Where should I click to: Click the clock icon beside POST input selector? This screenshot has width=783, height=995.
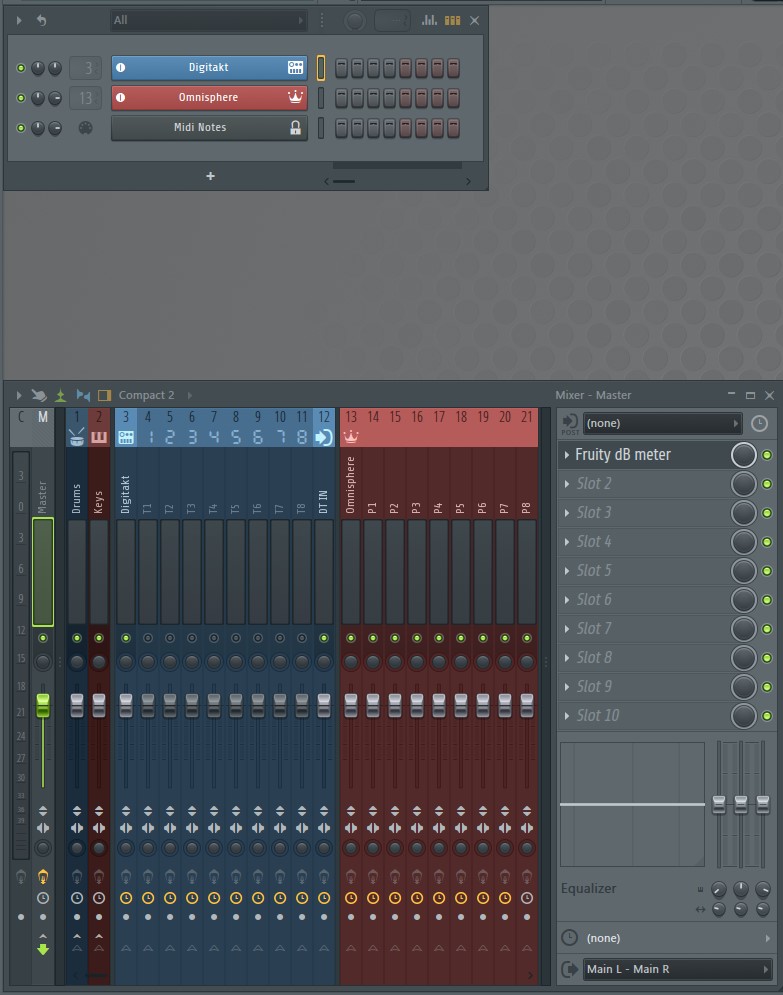point(759,424)
